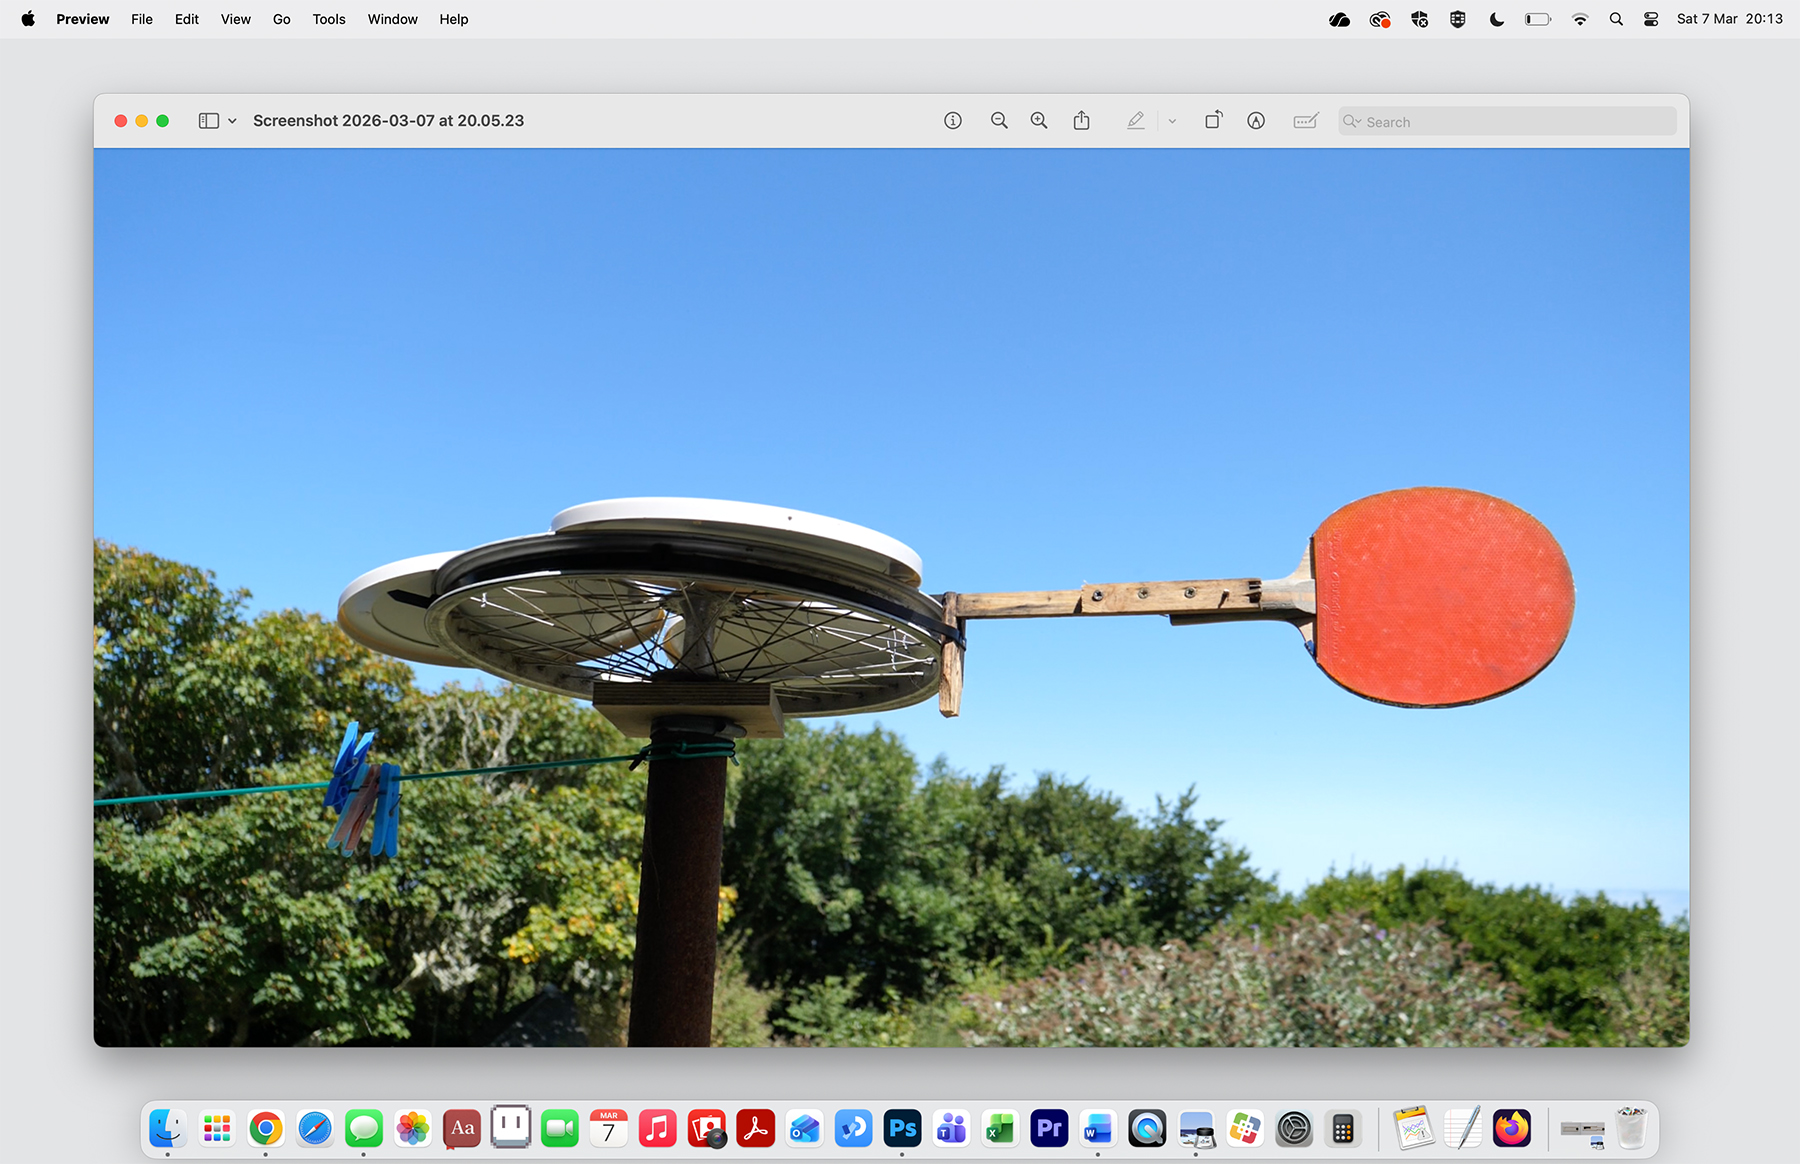The height and width of the screenshot is (1164, 1800).
Task: Open Spotlight search
Action: point(1616,18)
